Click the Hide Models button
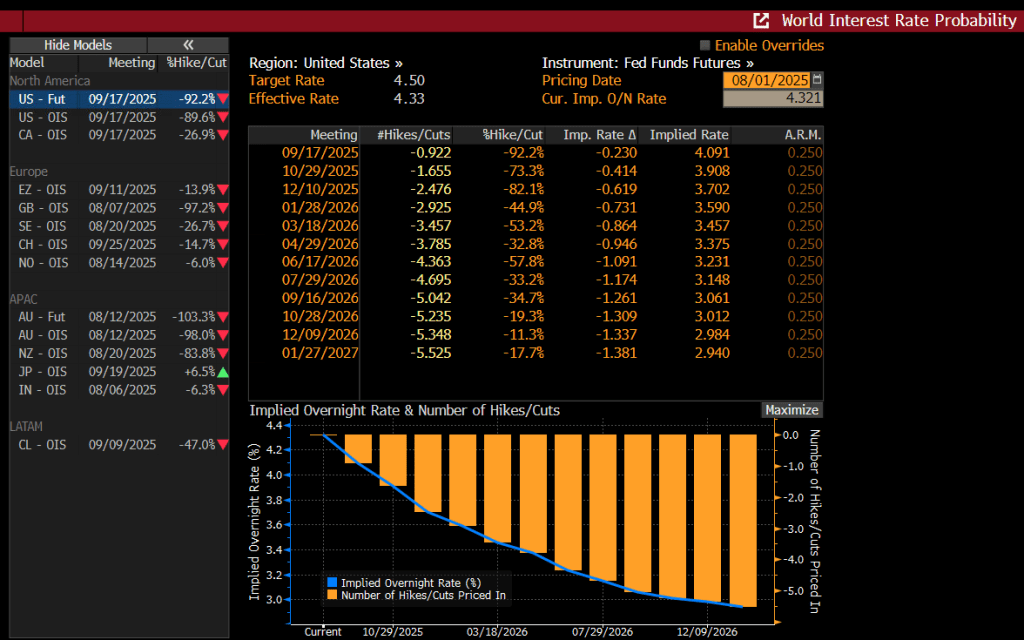The image size is (1024, 640). coord(78,45)
